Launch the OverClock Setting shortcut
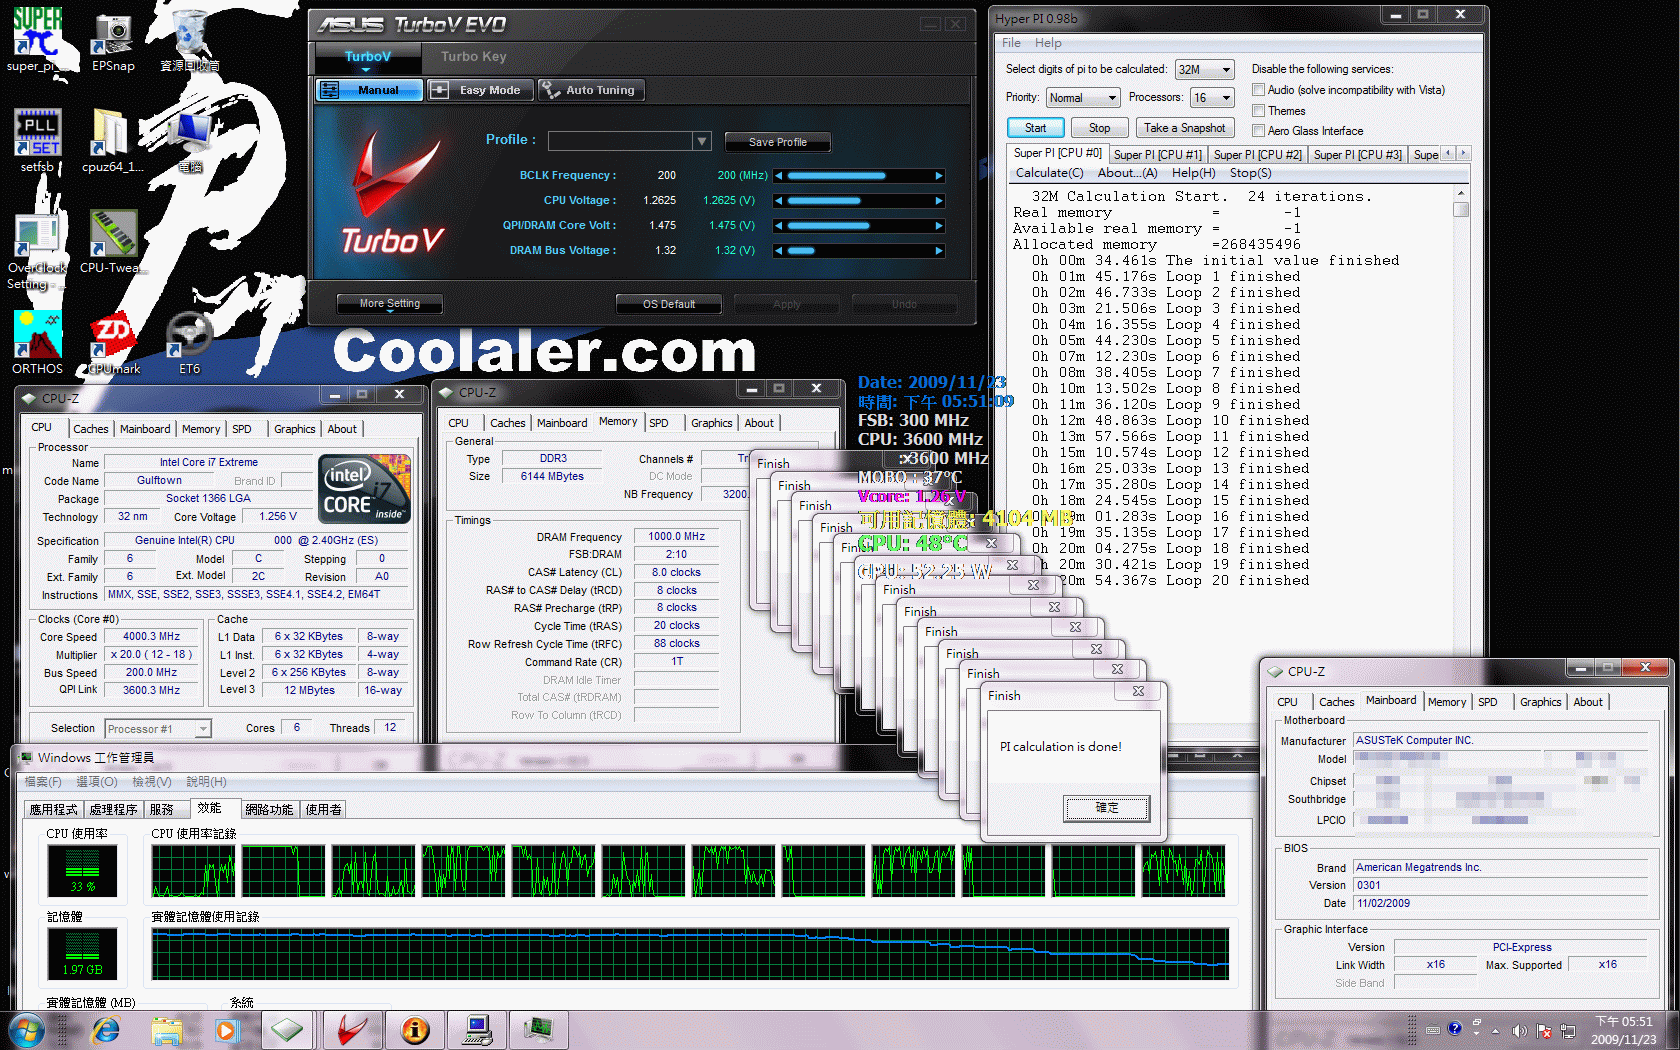The width and height of the screenshot is (1680, 1050). coord(37,250)
